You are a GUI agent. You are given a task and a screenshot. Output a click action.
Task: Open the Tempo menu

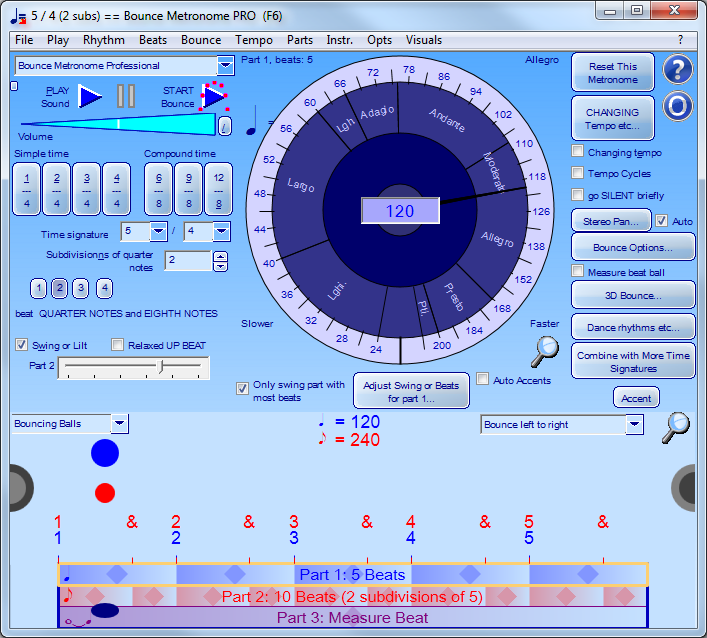(254, 40)
